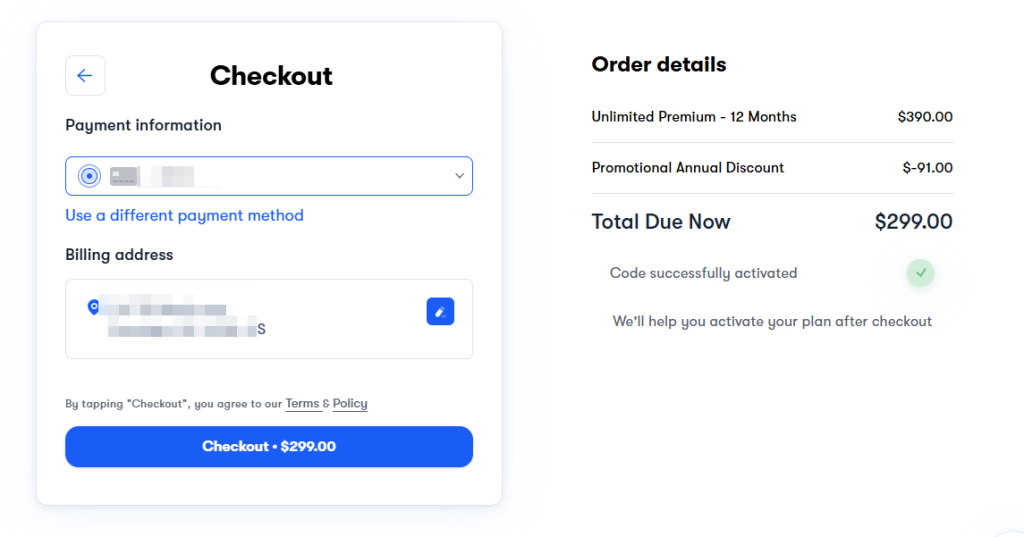
Task: Click the green checkmark beside code activated
Action: click(x=920, y=273)
